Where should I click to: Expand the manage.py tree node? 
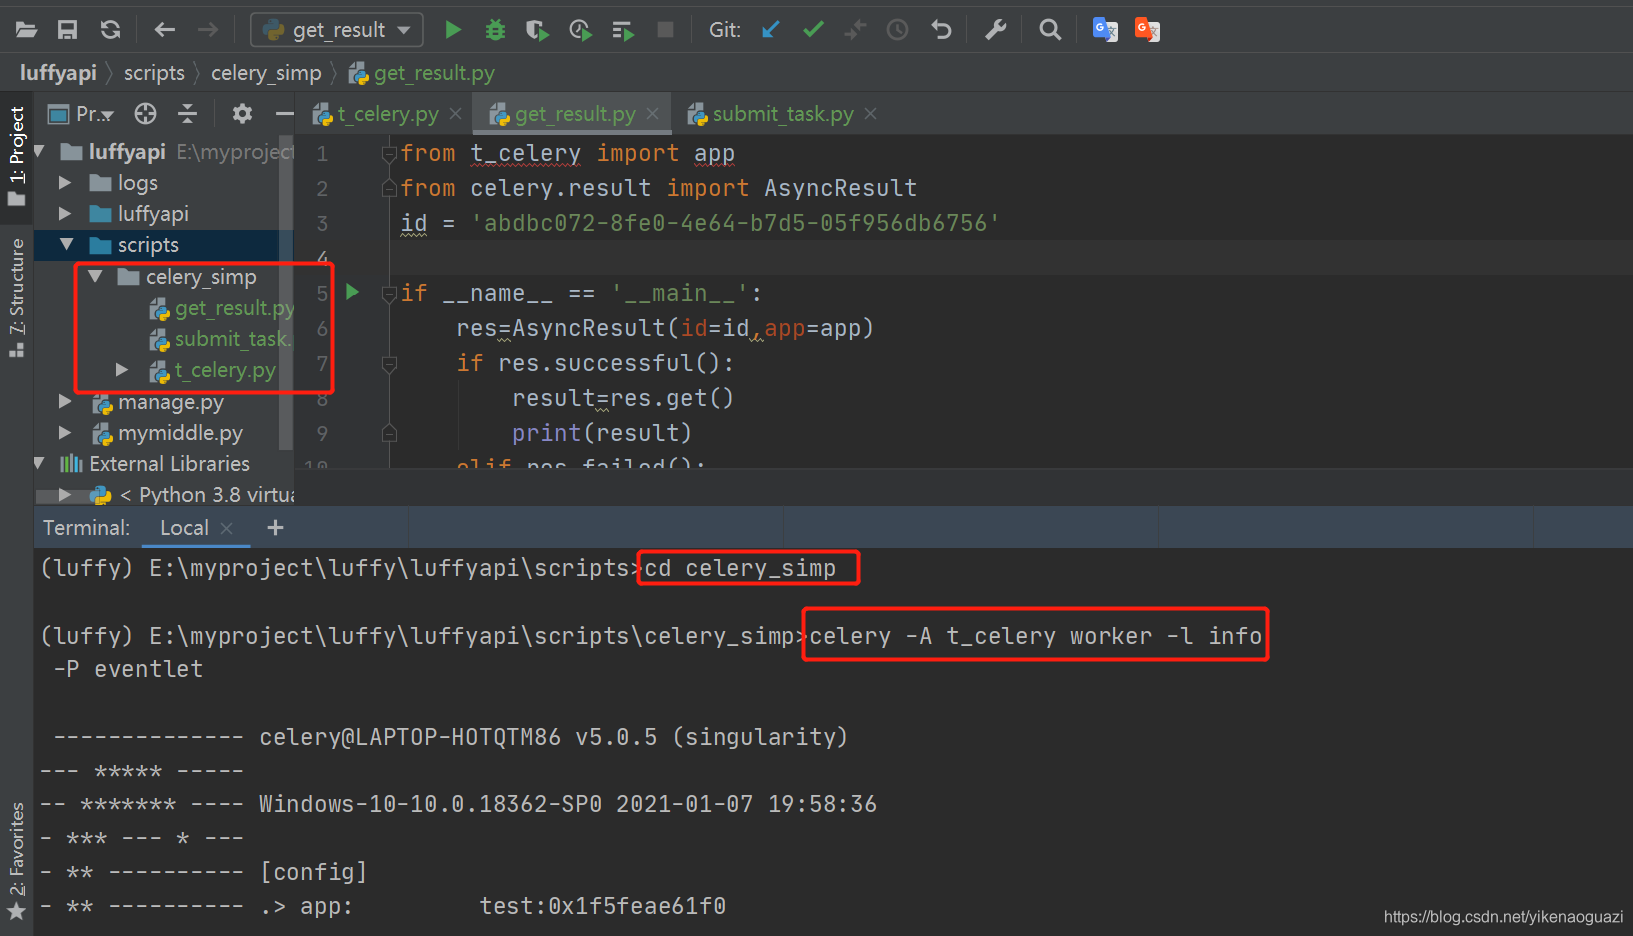[65, 401]
